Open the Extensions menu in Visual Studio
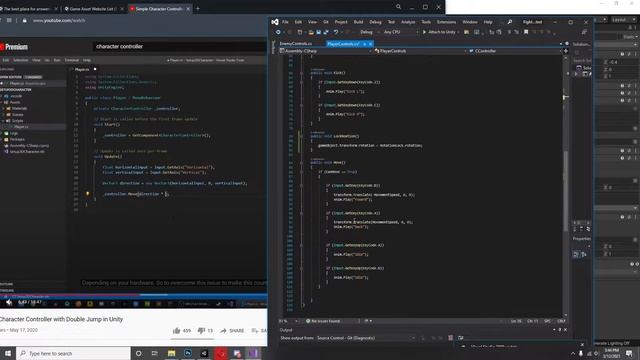Viewport: 640px width, 360px height. (x=446, y=22)
